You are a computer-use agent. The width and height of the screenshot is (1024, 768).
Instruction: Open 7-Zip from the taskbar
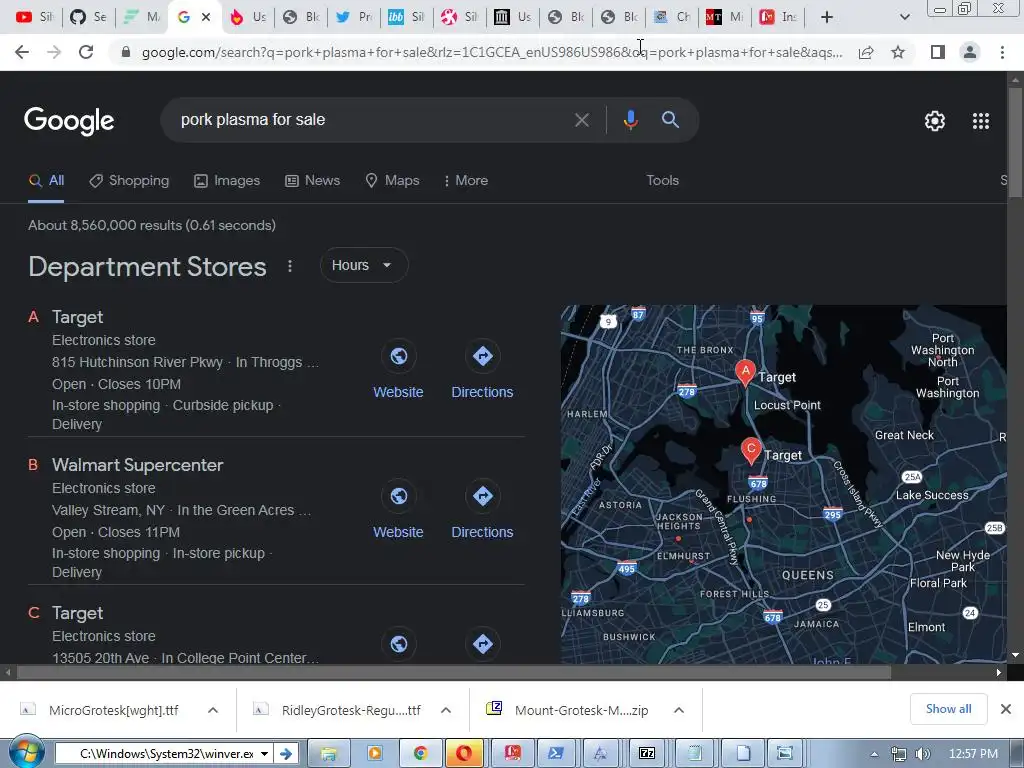(x=647, y=754)
